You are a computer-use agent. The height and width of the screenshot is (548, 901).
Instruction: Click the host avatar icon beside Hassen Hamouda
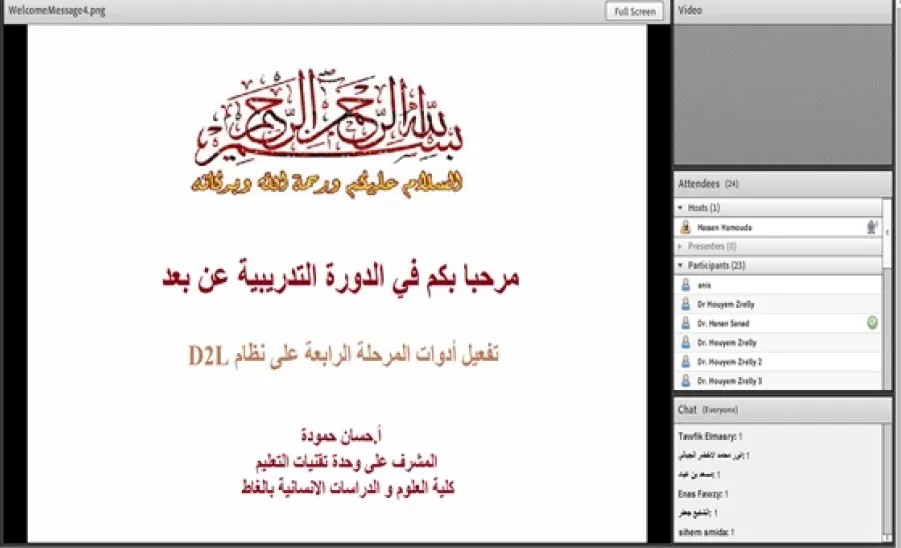686,227
